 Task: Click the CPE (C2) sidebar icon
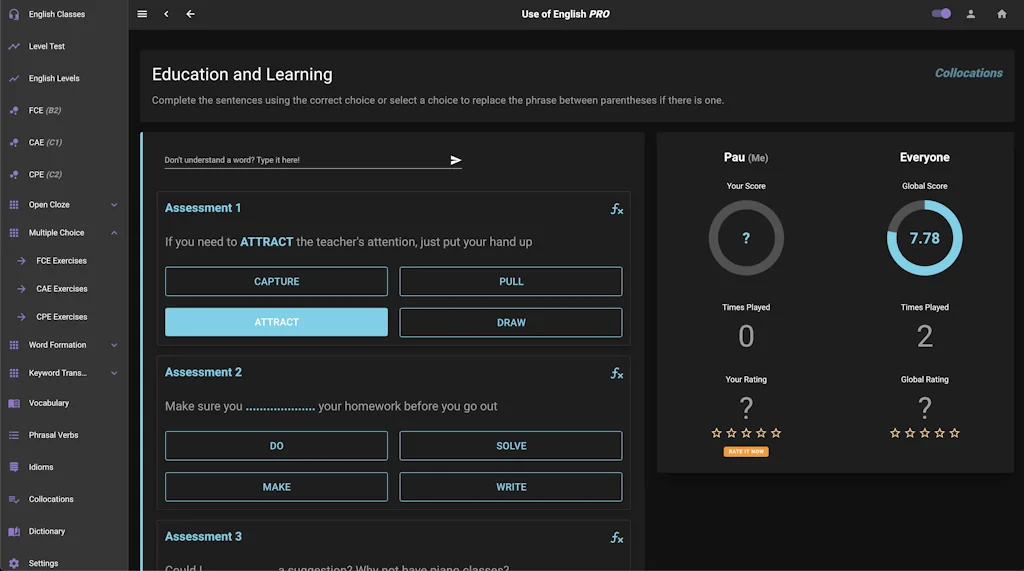[x=14, y=174]
